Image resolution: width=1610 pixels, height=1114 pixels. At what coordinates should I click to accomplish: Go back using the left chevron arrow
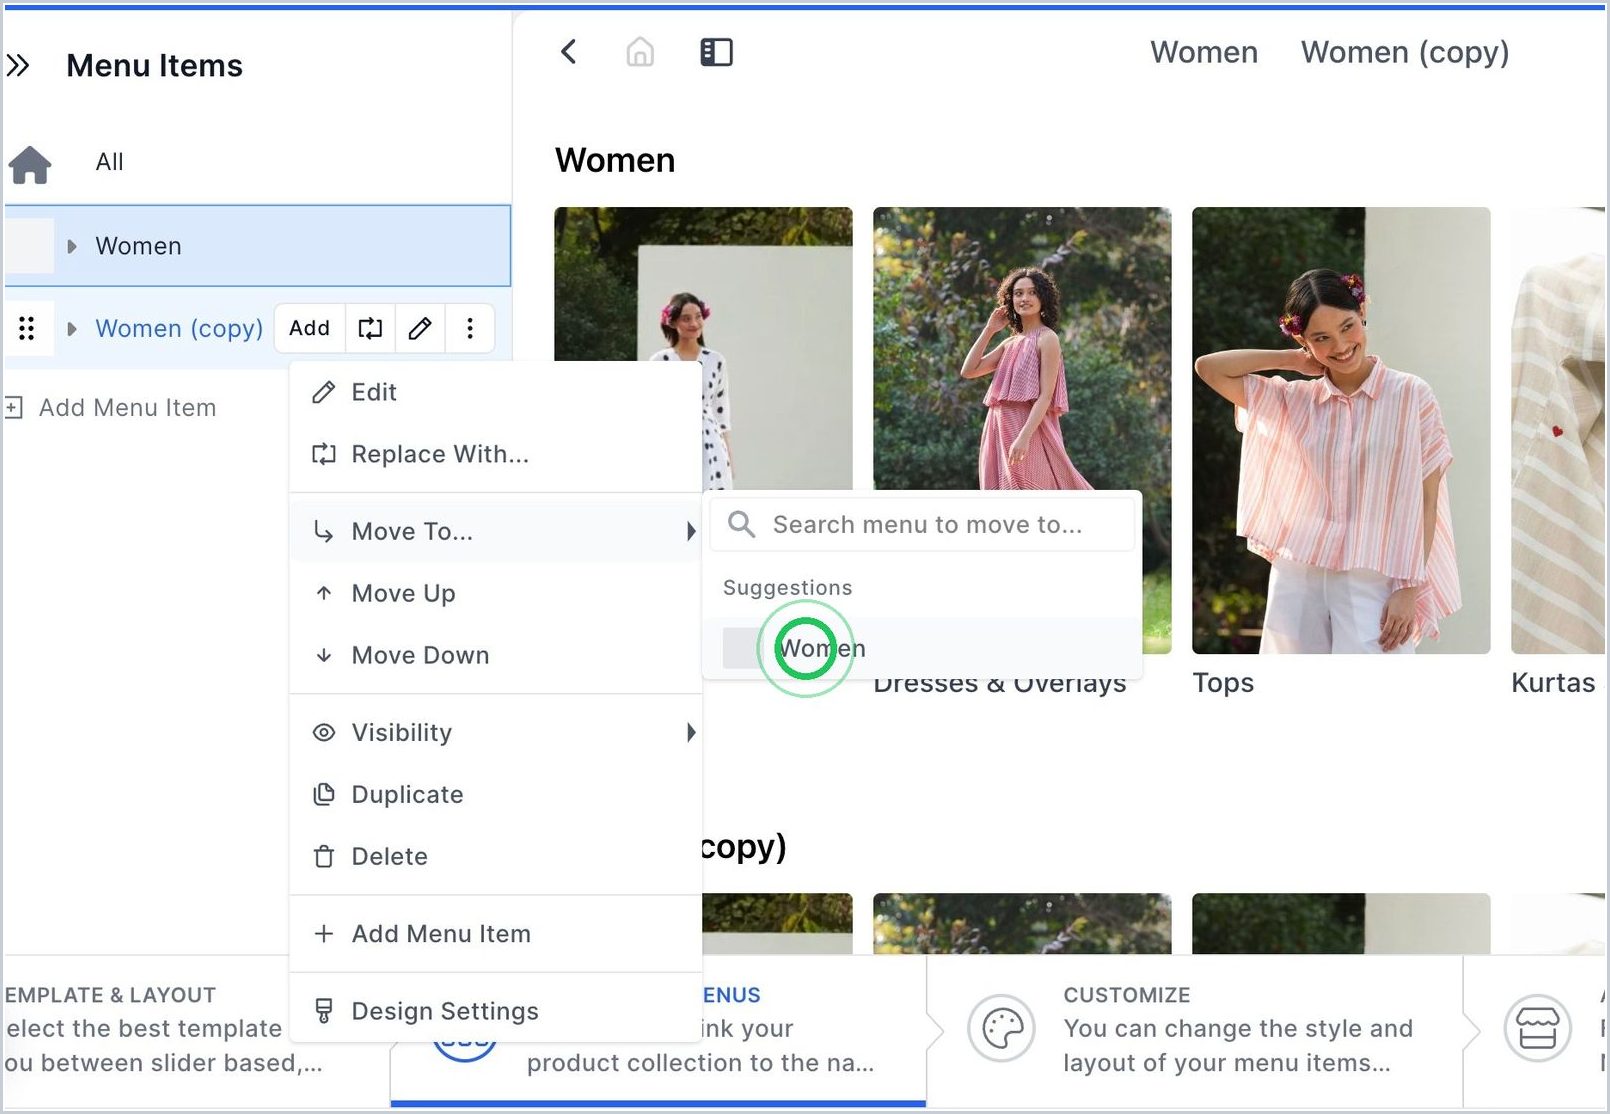[568, 52]
